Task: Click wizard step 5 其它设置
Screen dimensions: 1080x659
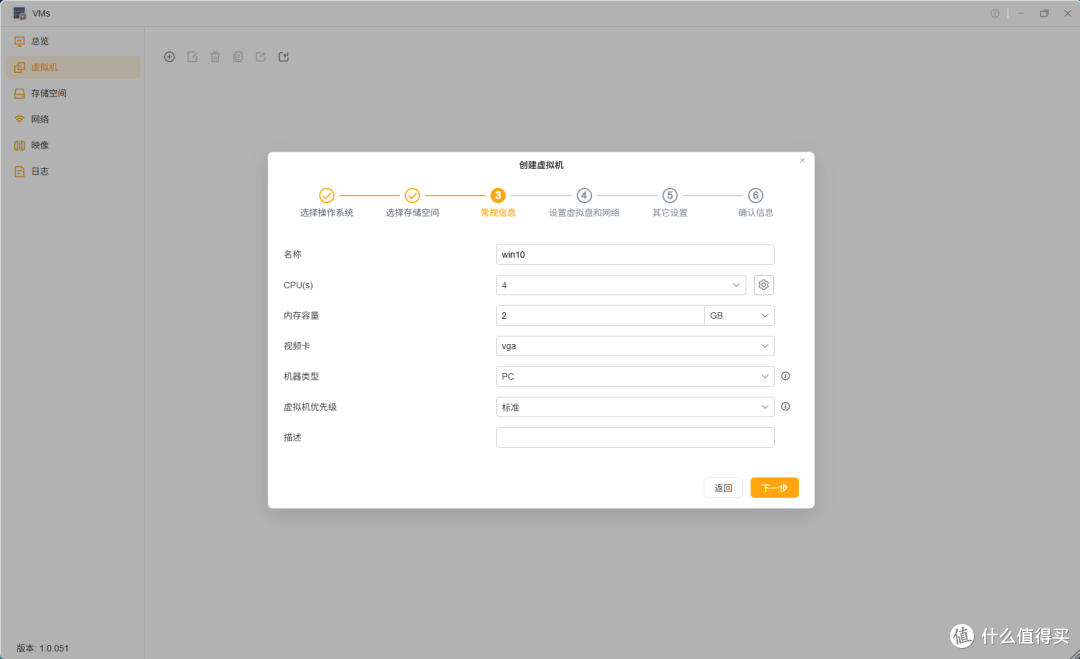Action: pyautogui.click(x=669, y=203)
